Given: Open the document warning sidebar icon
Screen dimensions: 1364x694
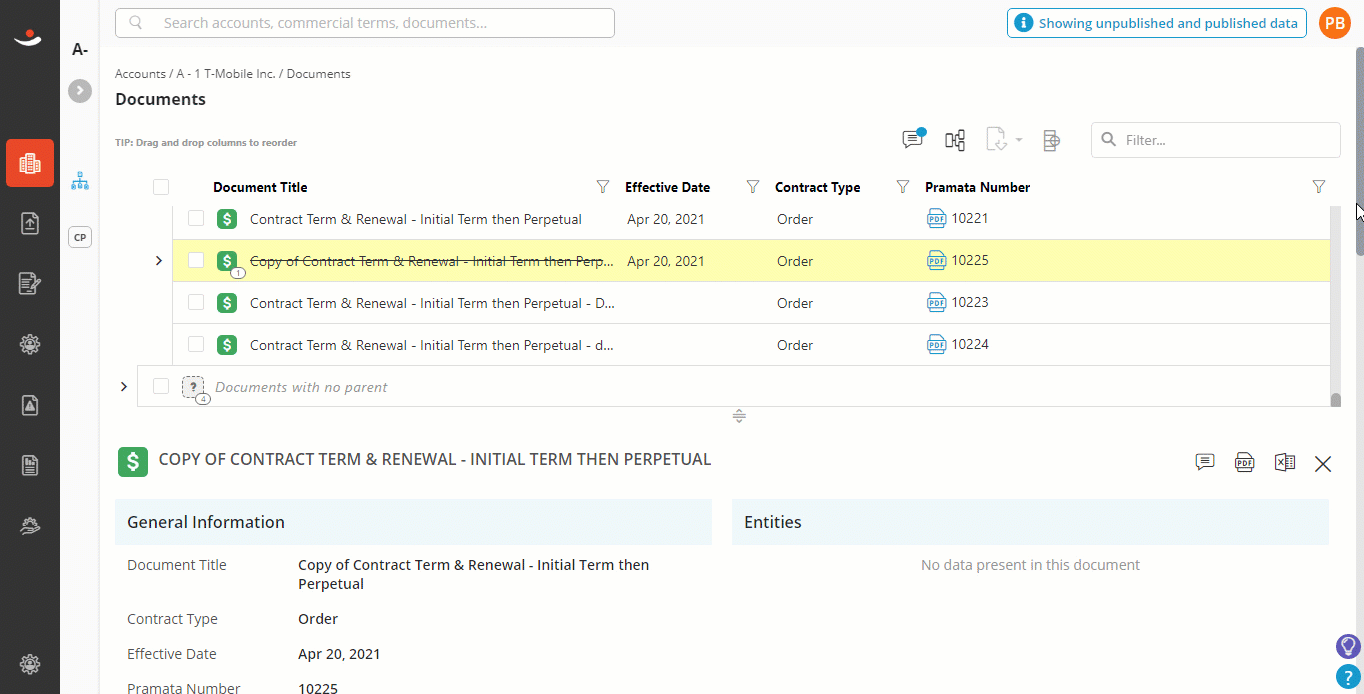Looking at the screenshot, I should [30, 405].
